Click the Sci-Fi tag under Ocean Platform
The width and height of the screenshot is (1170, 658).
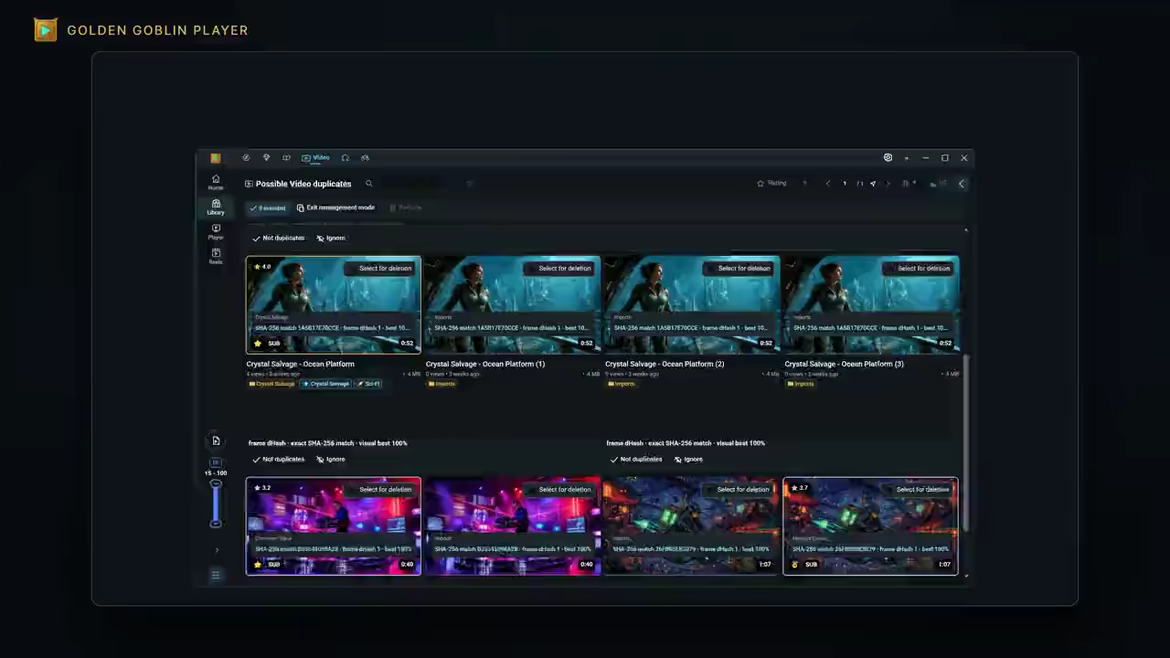point(369,384)
